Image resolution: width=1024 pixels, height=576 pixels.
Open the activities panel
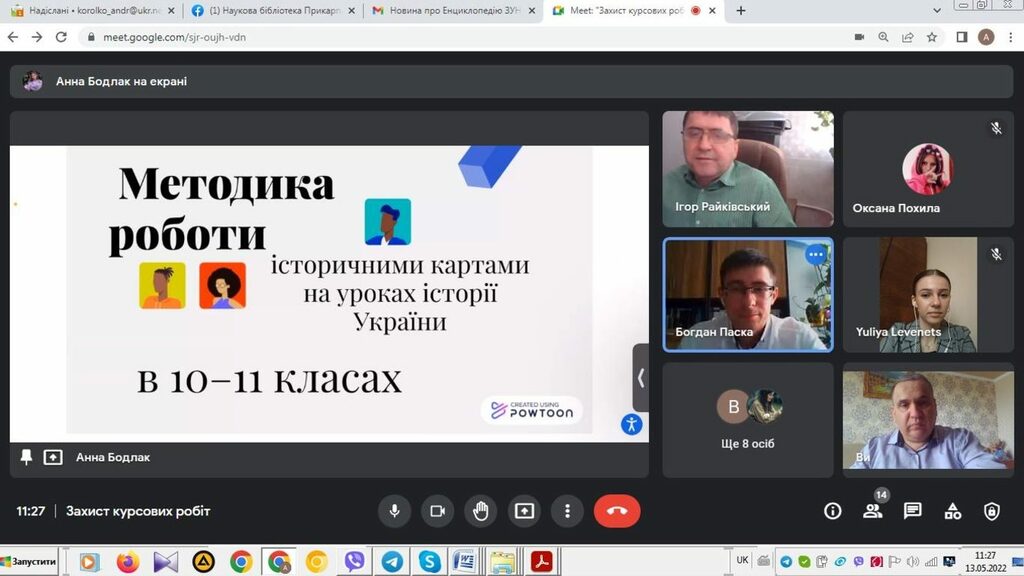pos(953,511)
